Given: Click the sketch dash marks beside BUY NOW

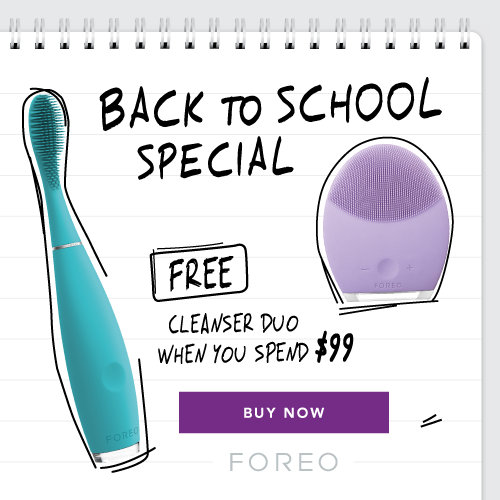Looking at the screenshot, I should [431, 421].
